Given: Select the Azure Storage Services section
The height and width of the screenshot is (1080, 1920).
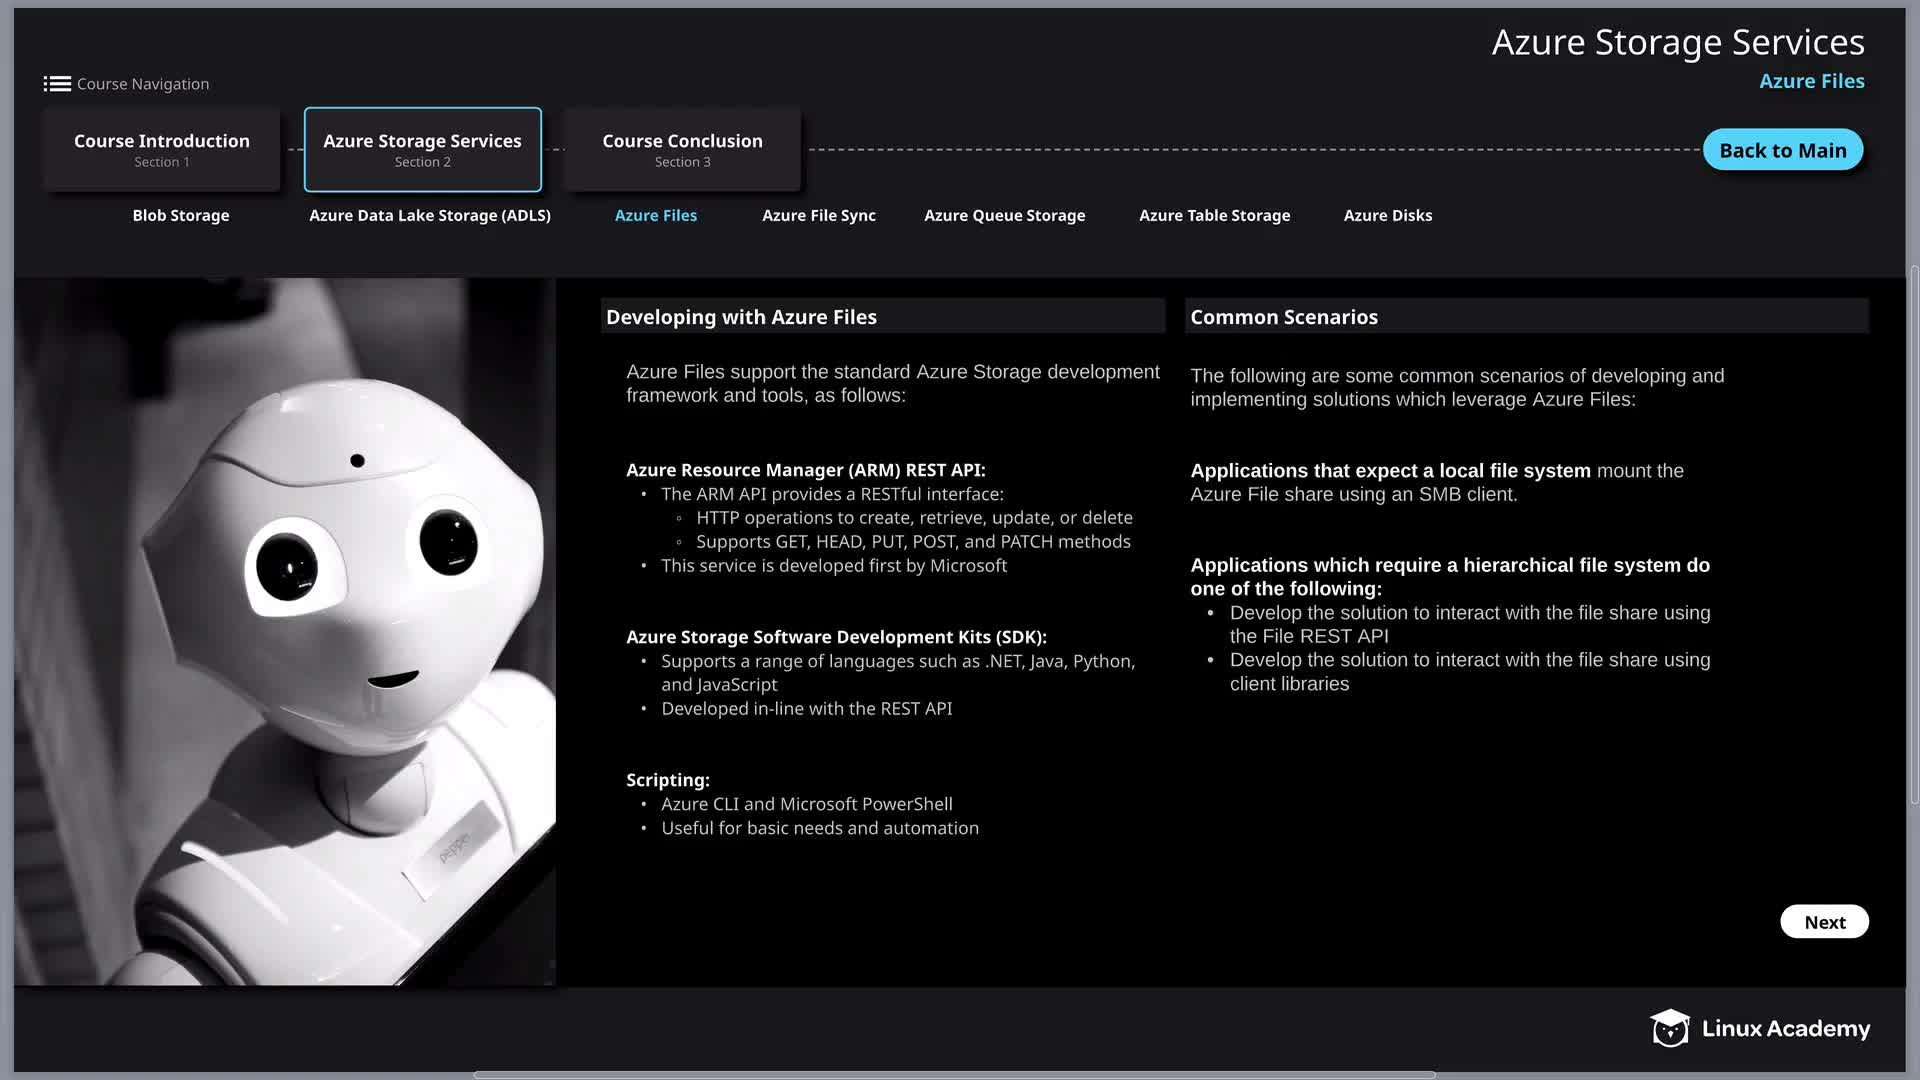Looking at the screenshot, I should point(422,150).
